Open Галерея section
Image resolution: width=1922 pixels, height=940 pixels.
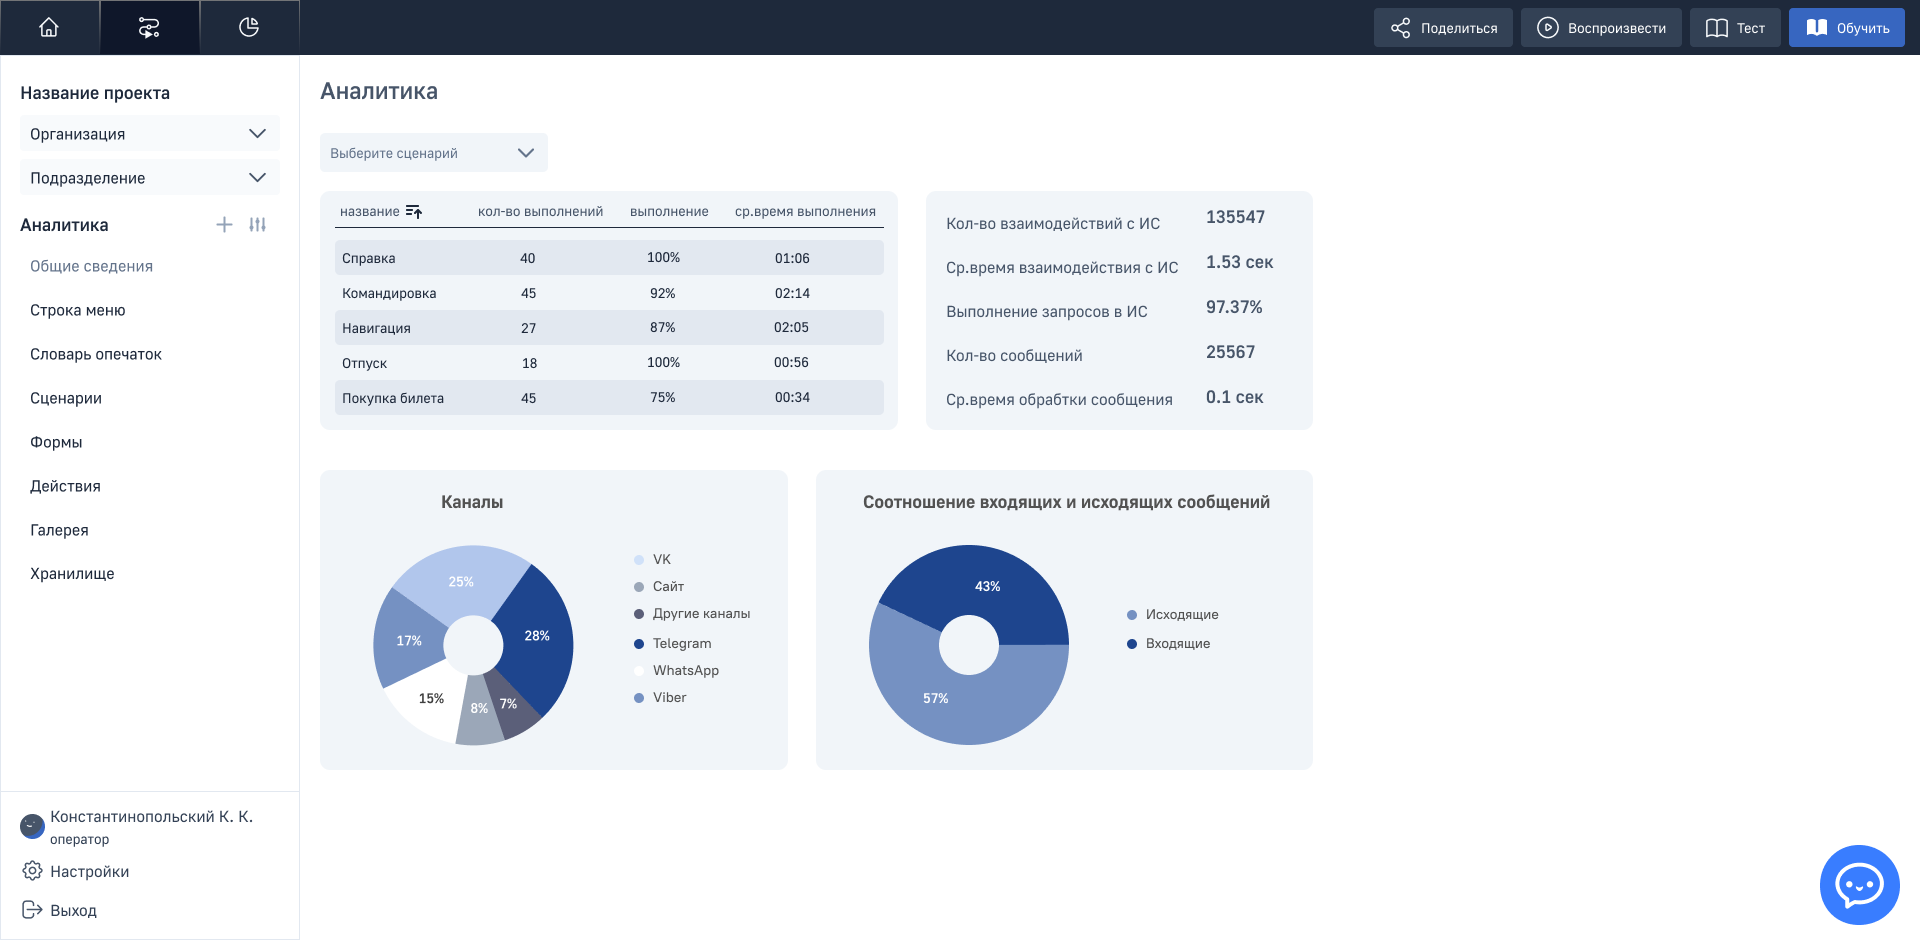click(59, 530)
